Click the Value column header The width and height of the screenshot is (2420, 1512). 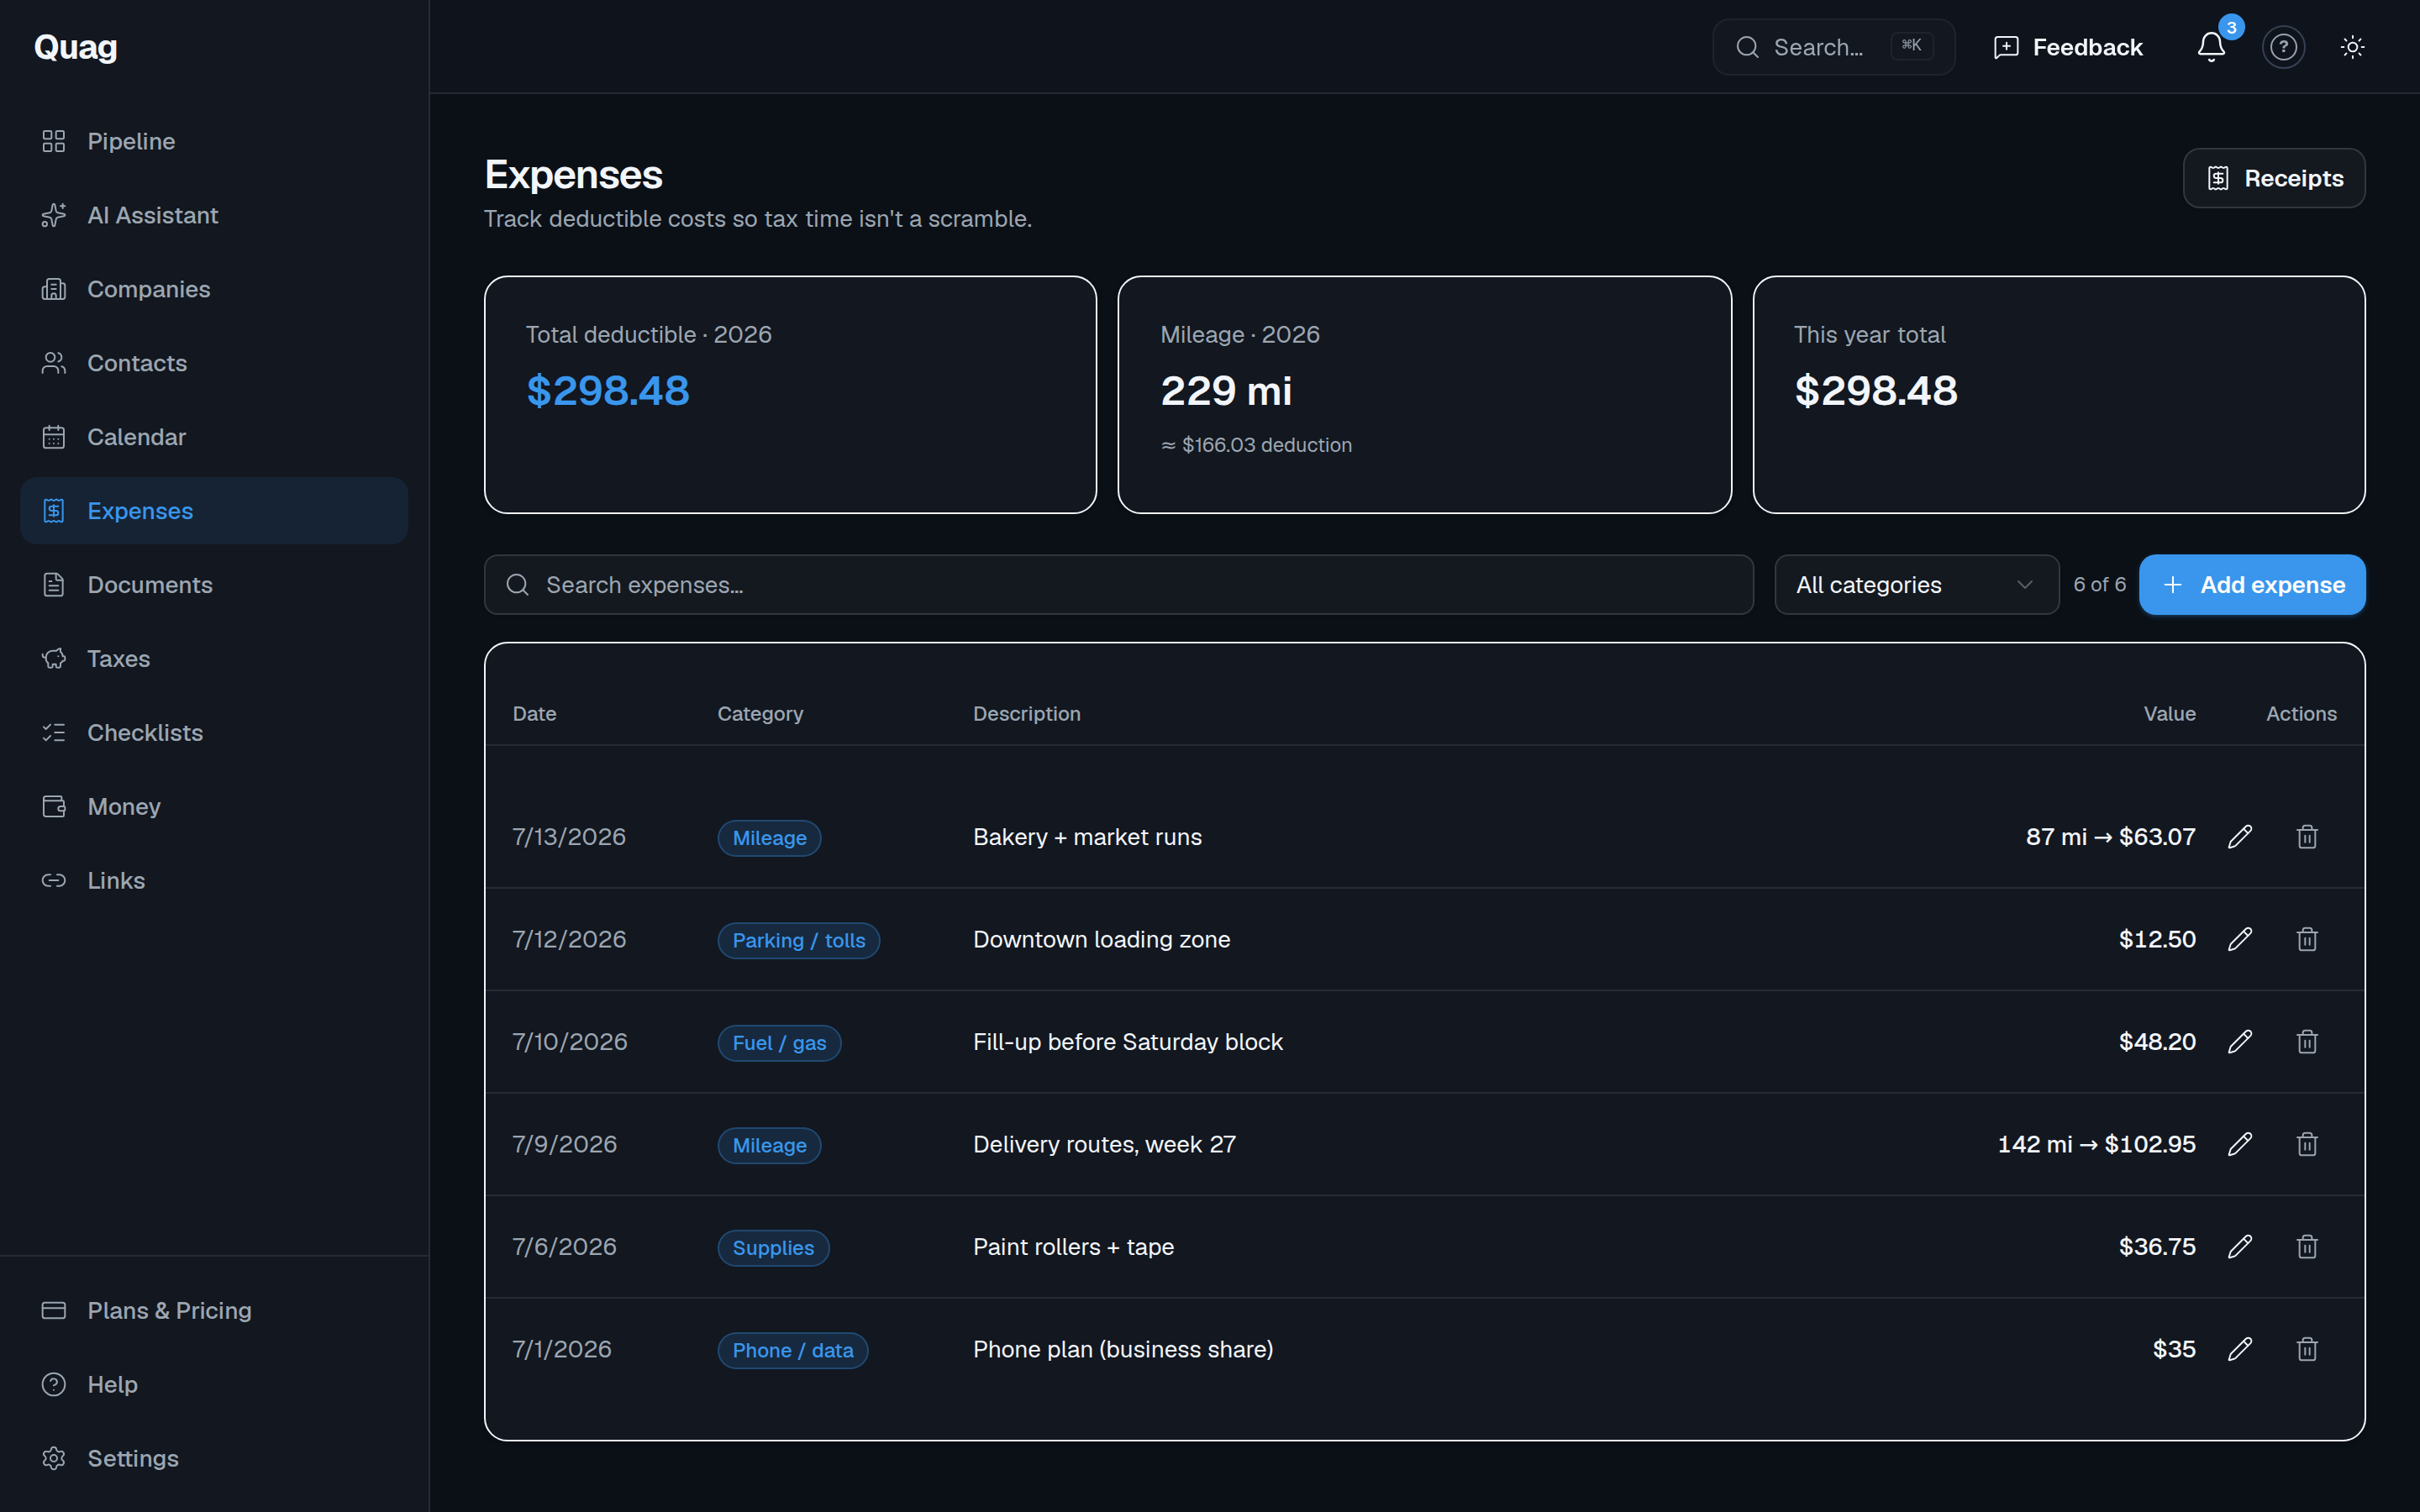[2169, 714]
